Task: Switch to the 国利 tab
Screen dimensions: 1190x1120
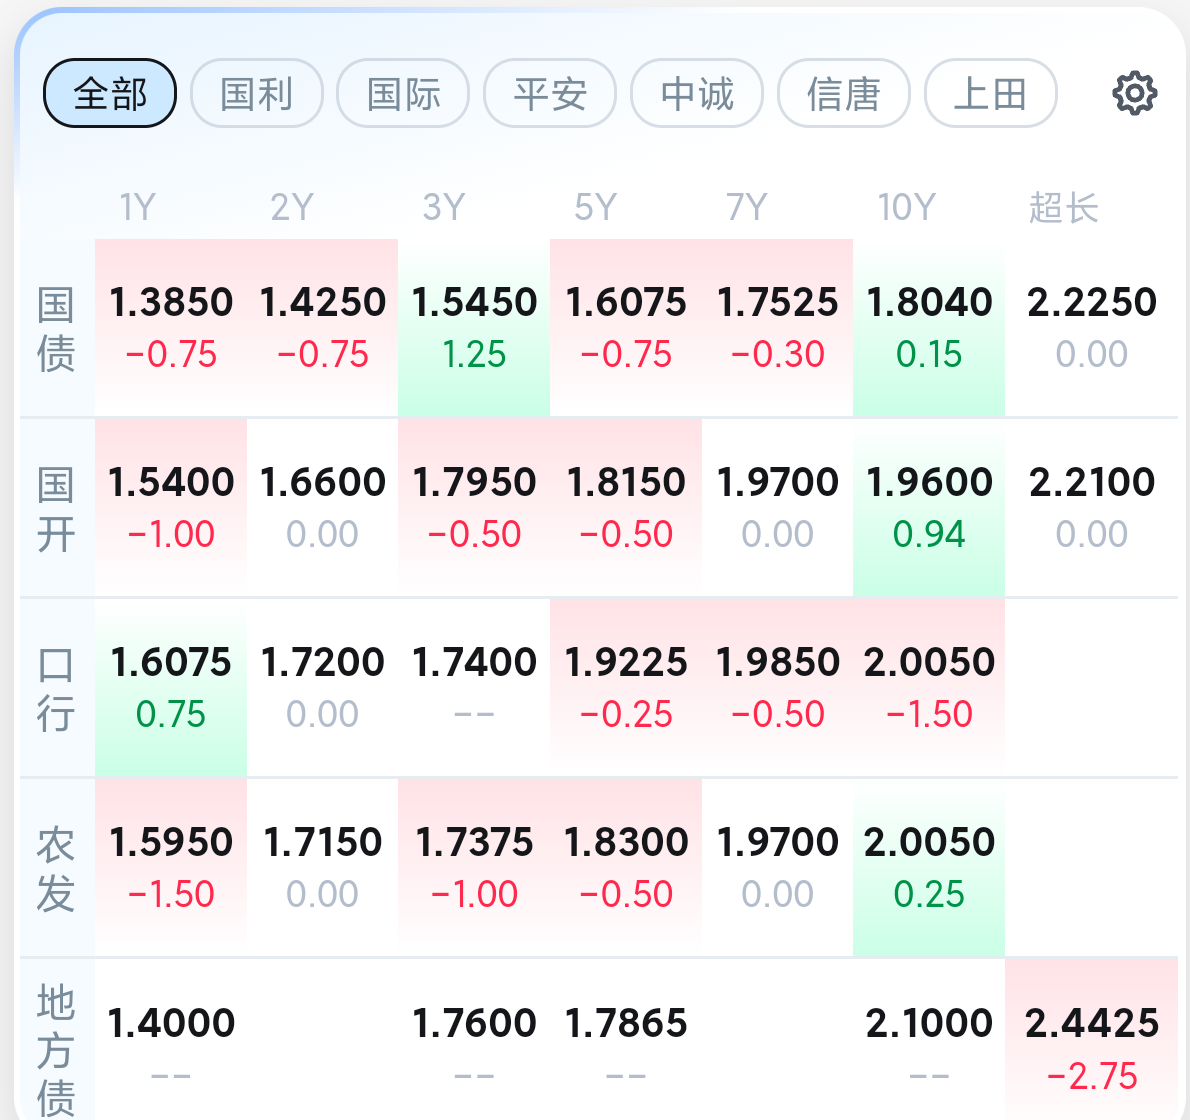Action: [x=257, y=94]
